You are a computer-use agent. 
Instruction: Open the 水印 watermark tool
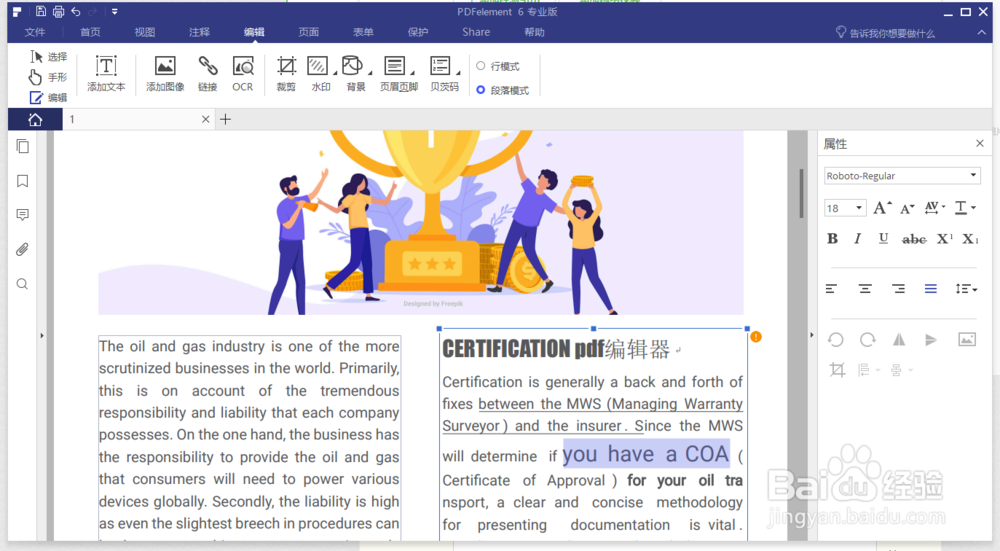321,73
